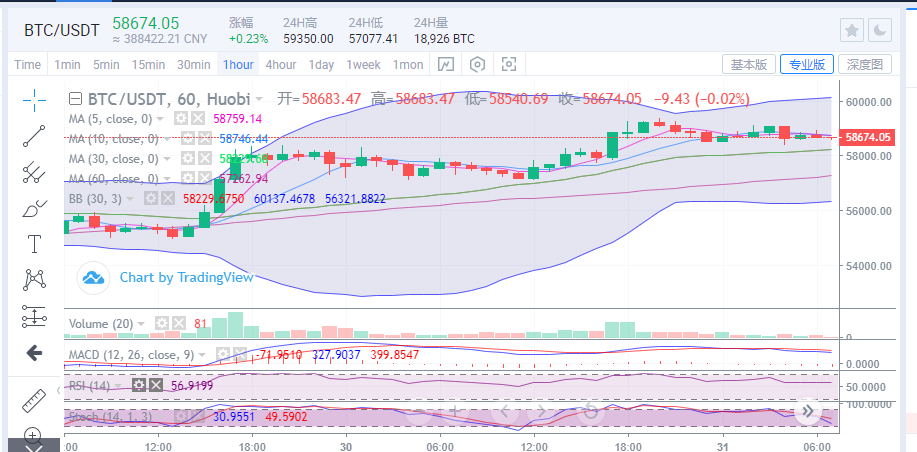
Task: Open Volume (20) settings gear
Action: coord(161,323)
